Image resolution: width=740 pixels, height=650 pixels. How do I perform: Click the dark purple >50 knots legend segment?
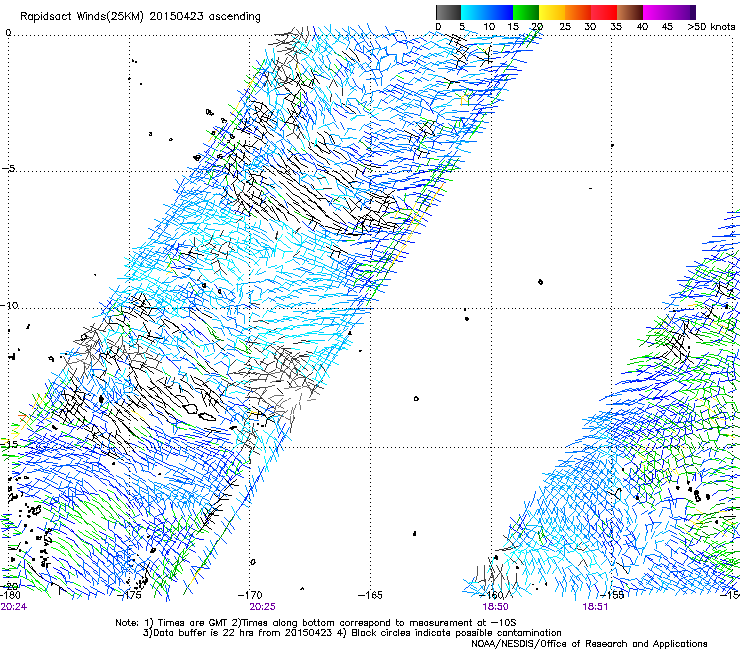pyautogui.click(x=692, y=12)
